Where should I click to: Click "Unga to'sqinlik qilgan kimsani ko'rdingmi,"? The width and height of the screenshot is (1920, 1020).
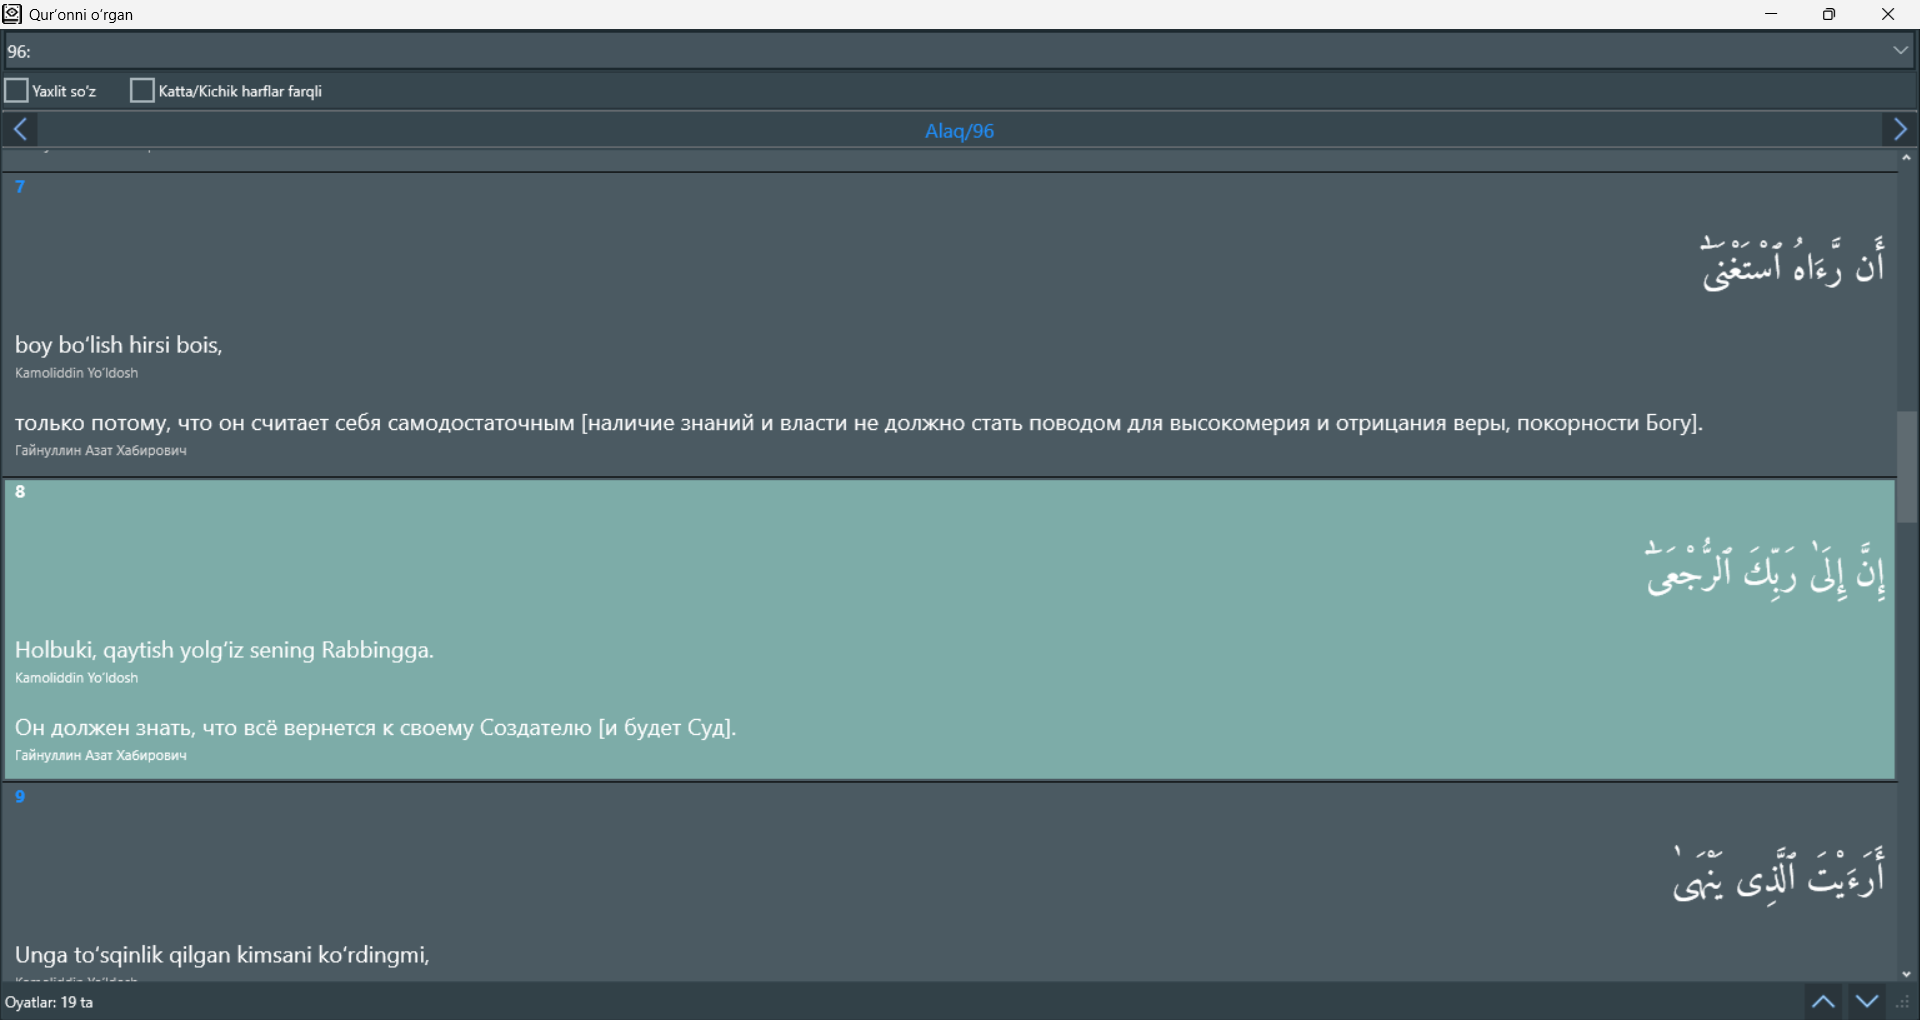point(222,956)
